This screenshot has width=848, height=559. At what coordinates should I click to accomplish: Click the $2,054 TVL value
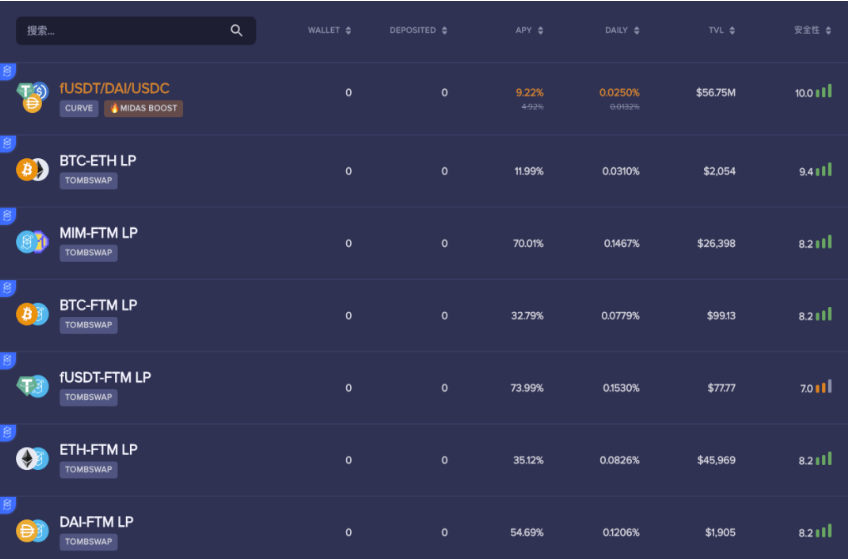719,171
